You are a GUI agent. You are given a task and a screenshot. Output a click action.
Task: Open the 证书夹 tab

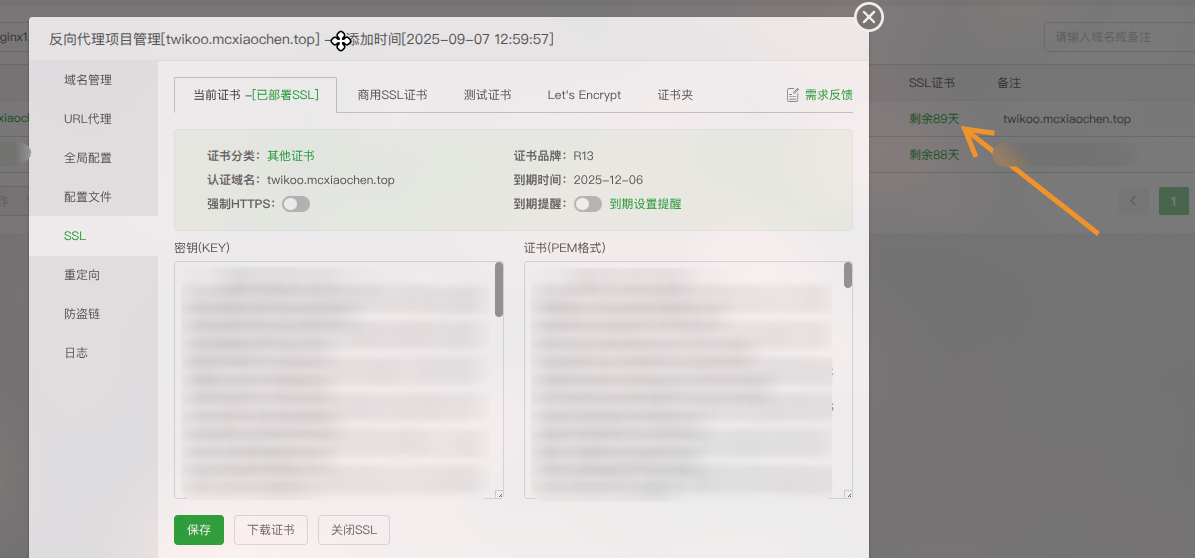[x=675, y=95]
